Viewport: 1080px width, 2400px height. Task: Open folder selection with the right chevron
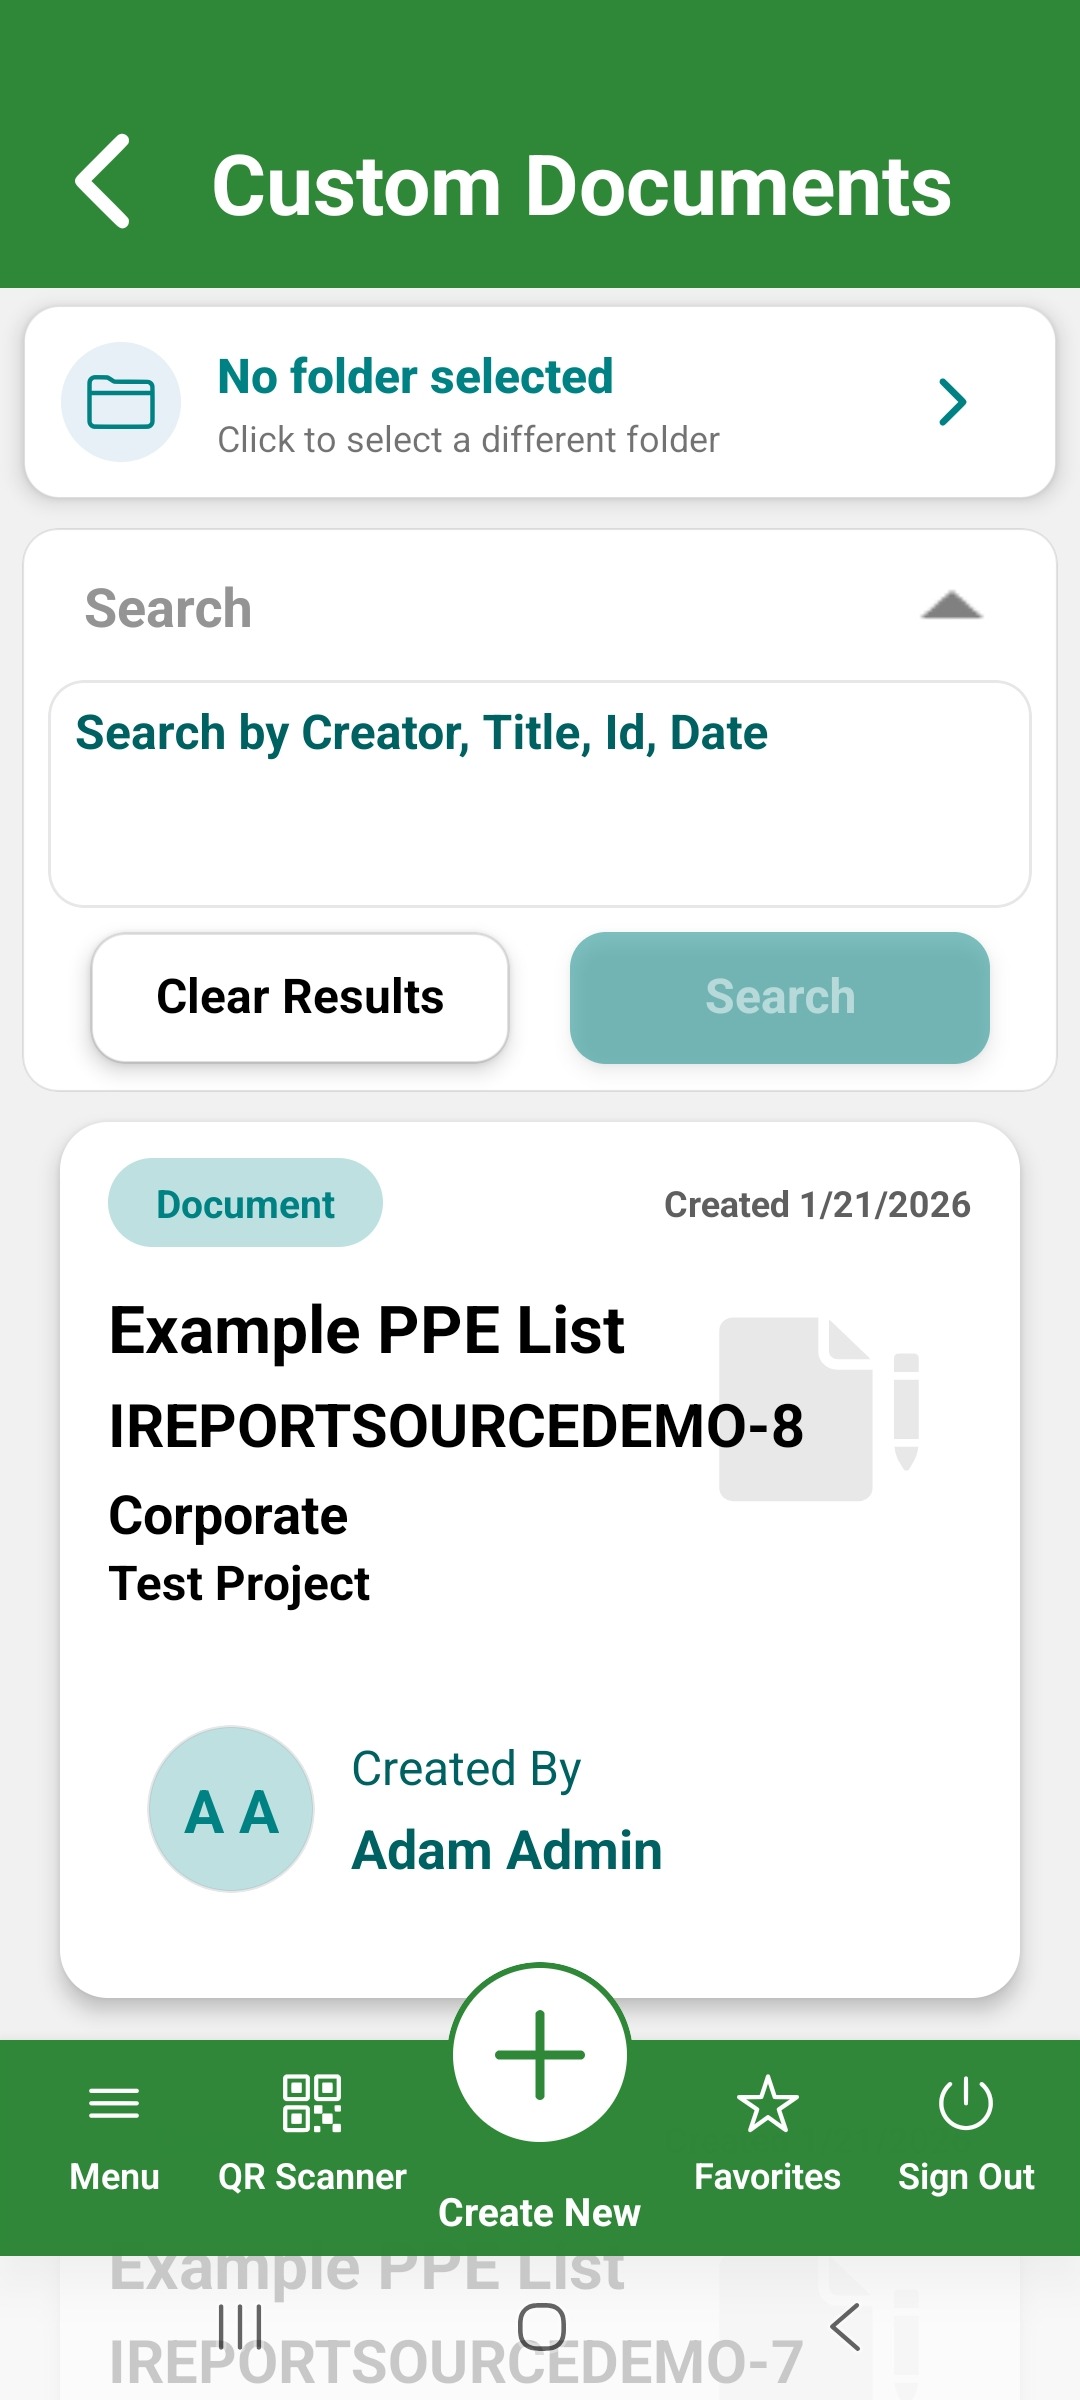[x=952, y=402]
